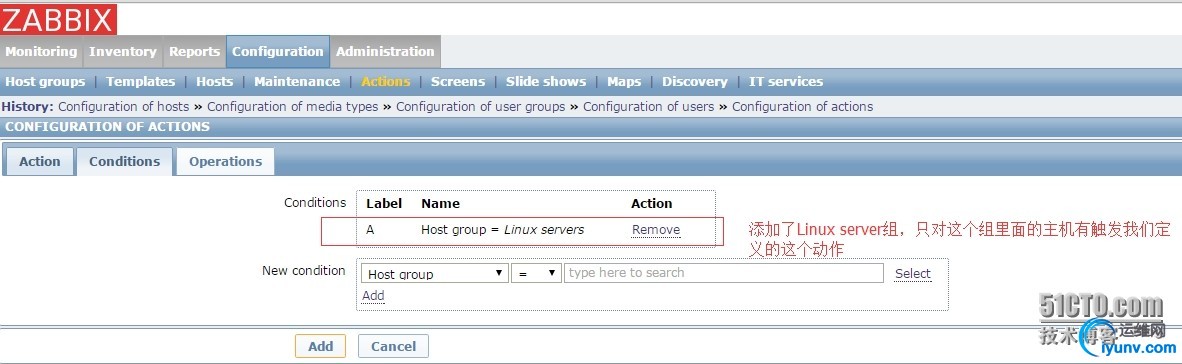Go to Actions submenu
This screenshot has width=1182, height=364.
point(385,81)
